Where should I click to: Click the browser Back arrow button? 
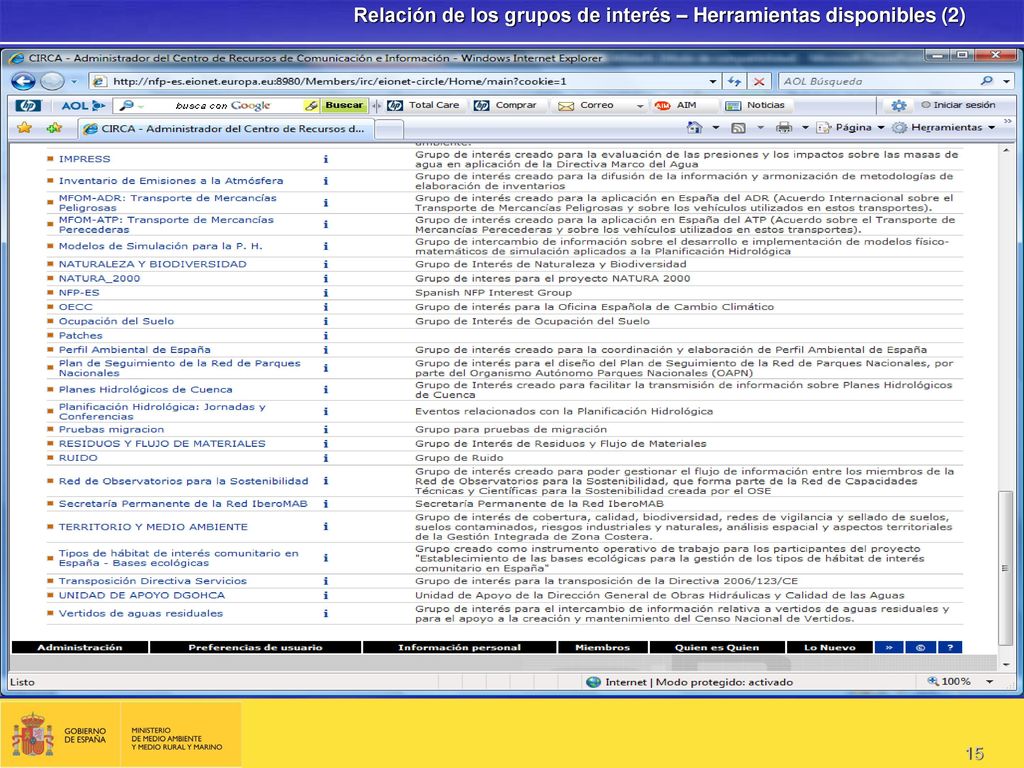coord(24,81)
